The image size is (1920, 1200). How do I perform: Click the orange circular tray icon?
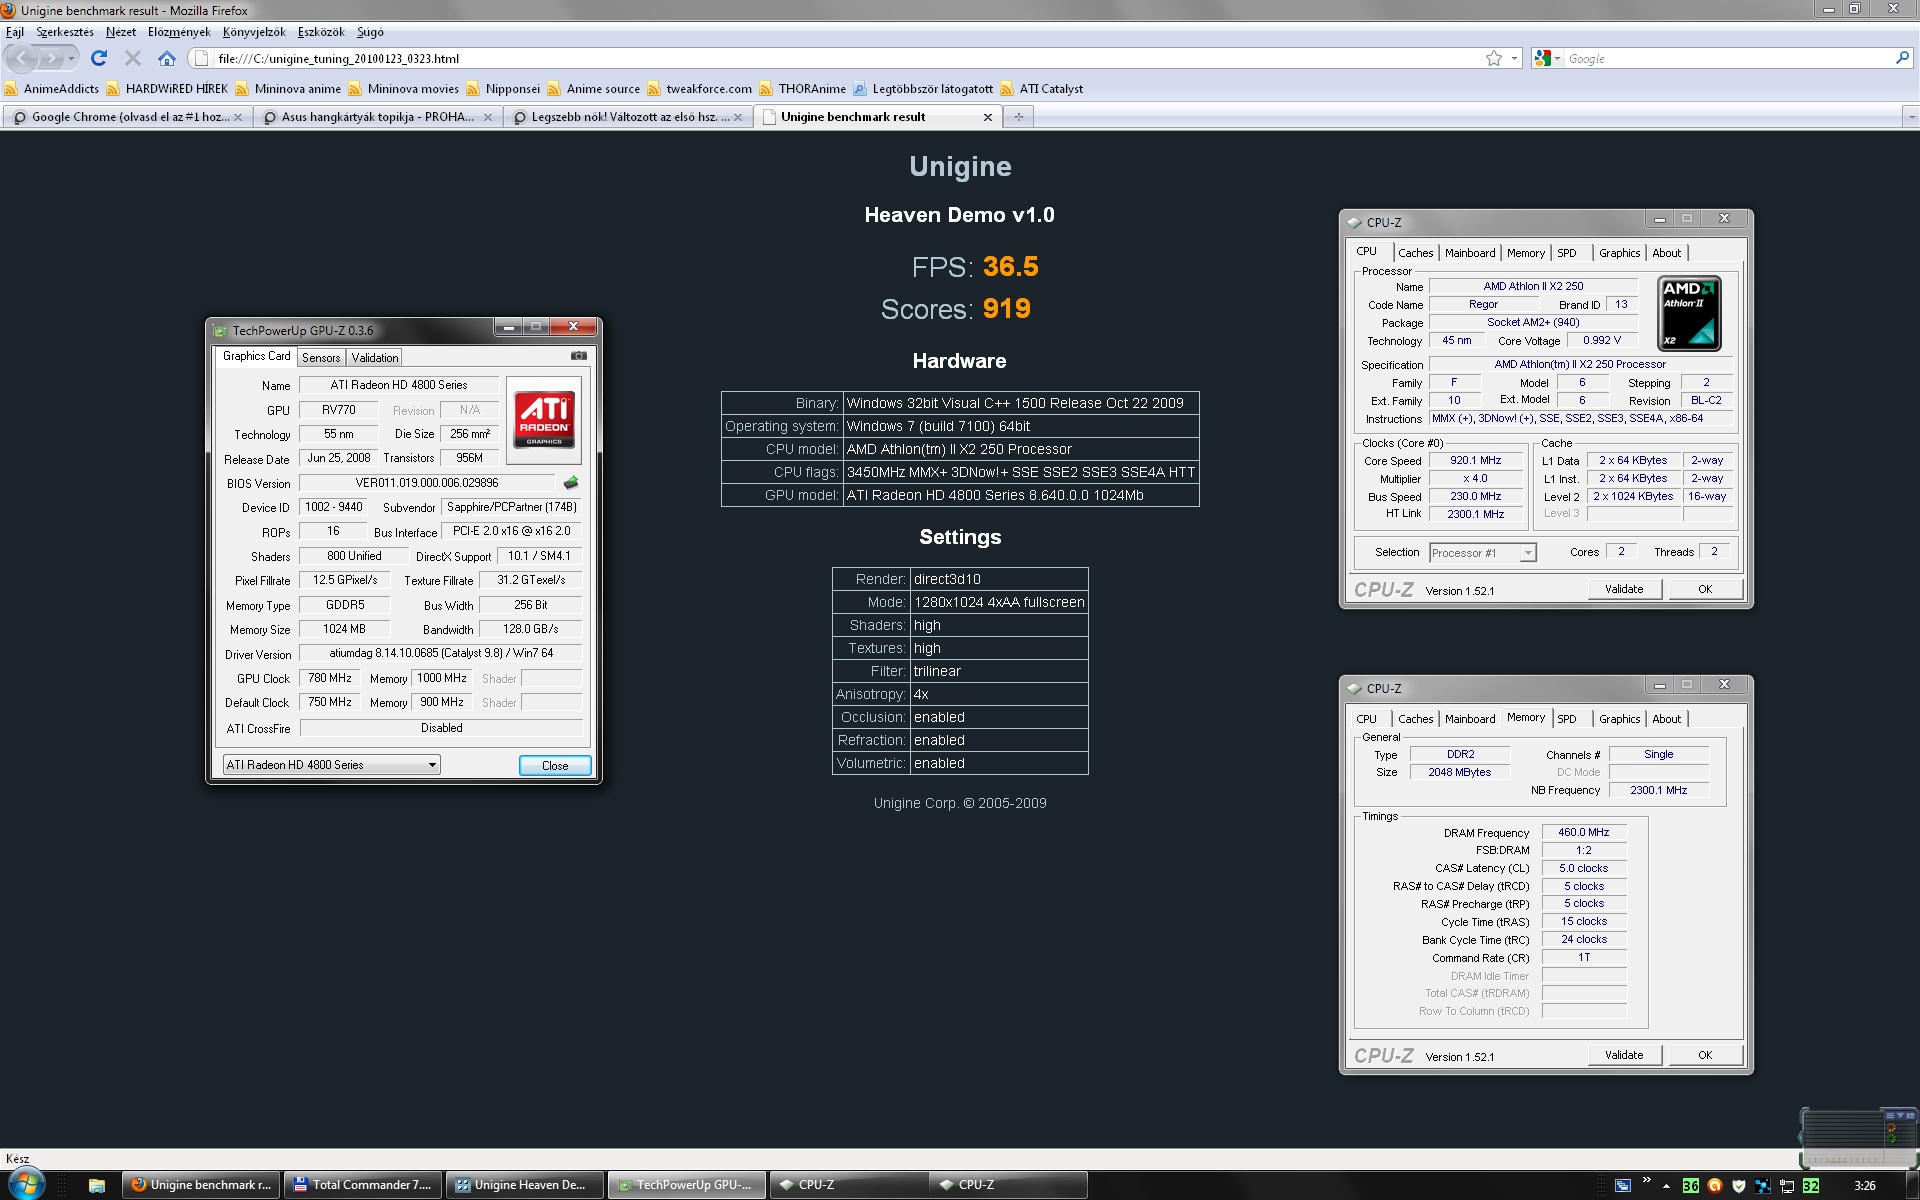pos(1715,1186)
